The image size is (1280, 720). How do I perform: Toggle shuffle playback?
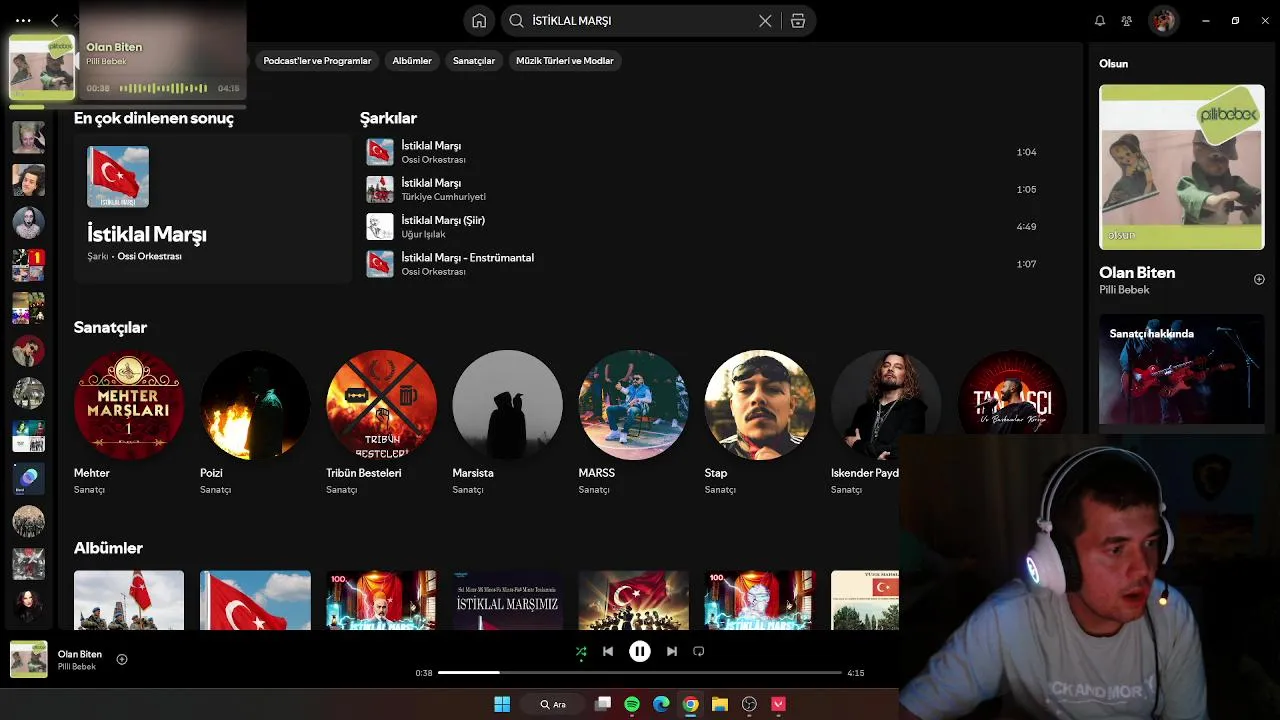[581, 651]
